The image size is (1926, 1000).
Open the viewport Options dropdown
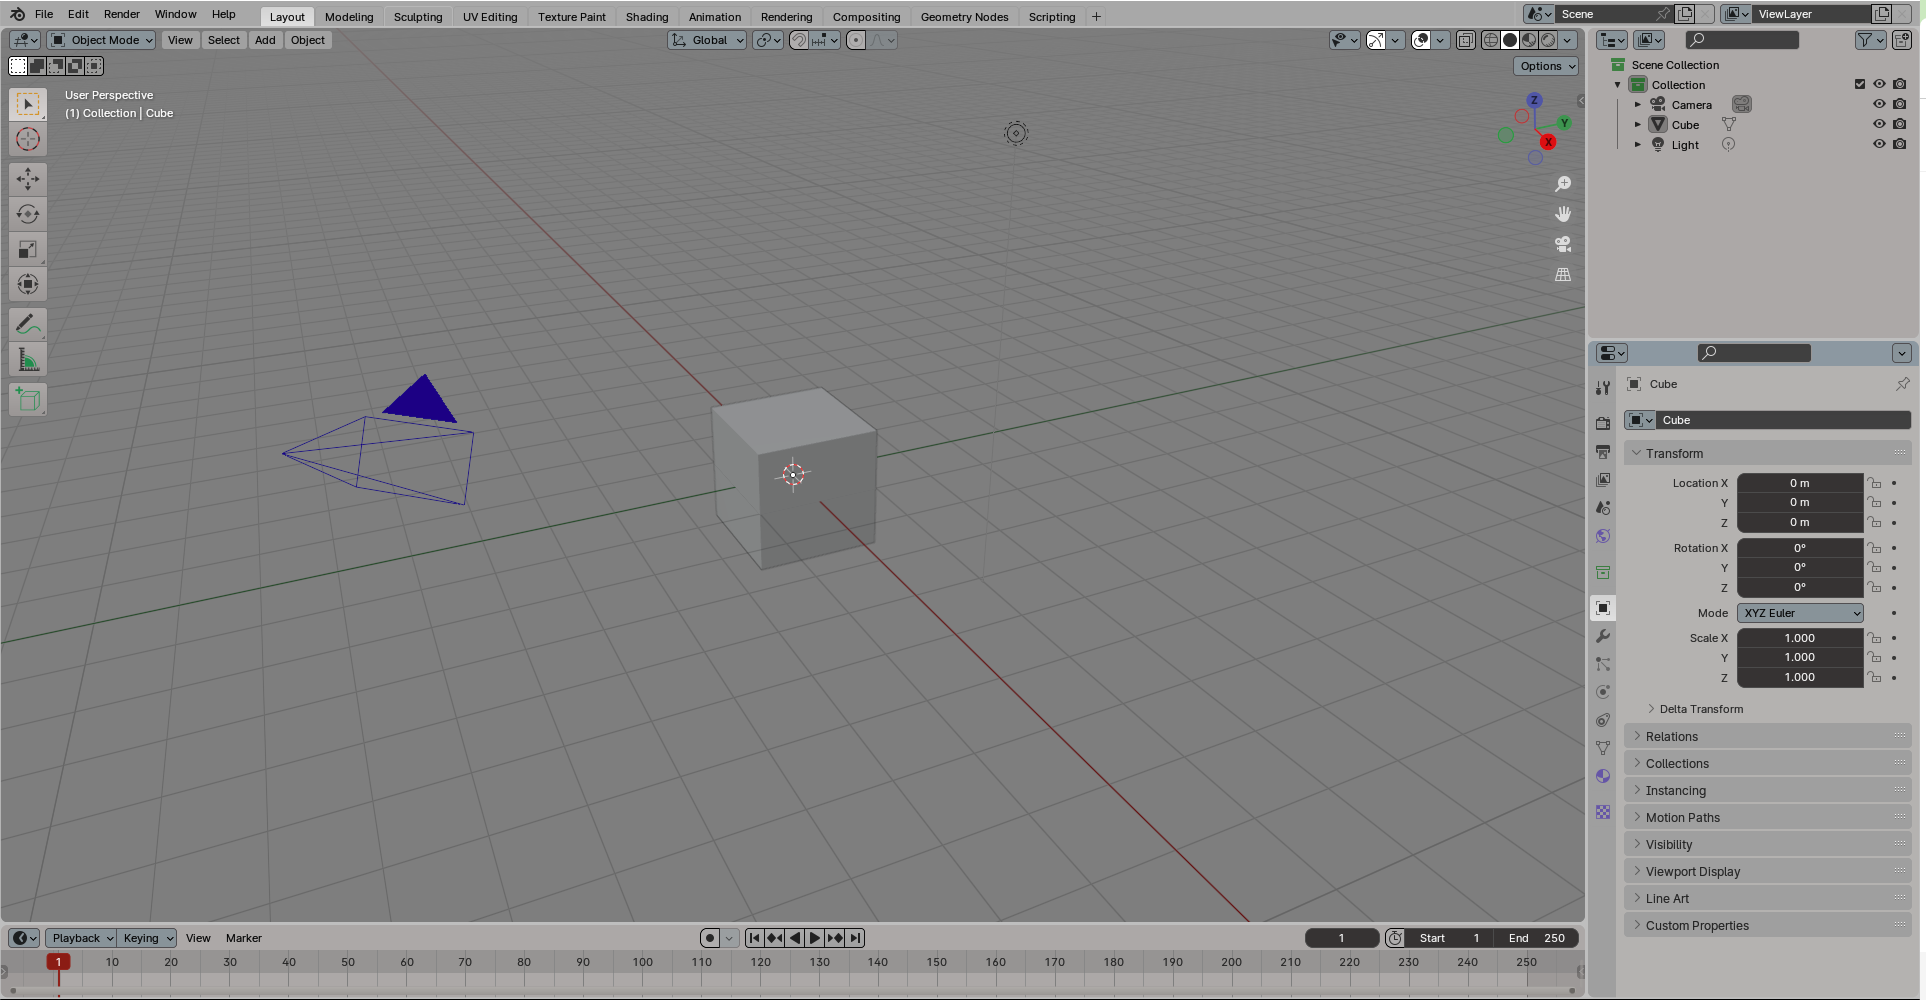[1546, 66]
